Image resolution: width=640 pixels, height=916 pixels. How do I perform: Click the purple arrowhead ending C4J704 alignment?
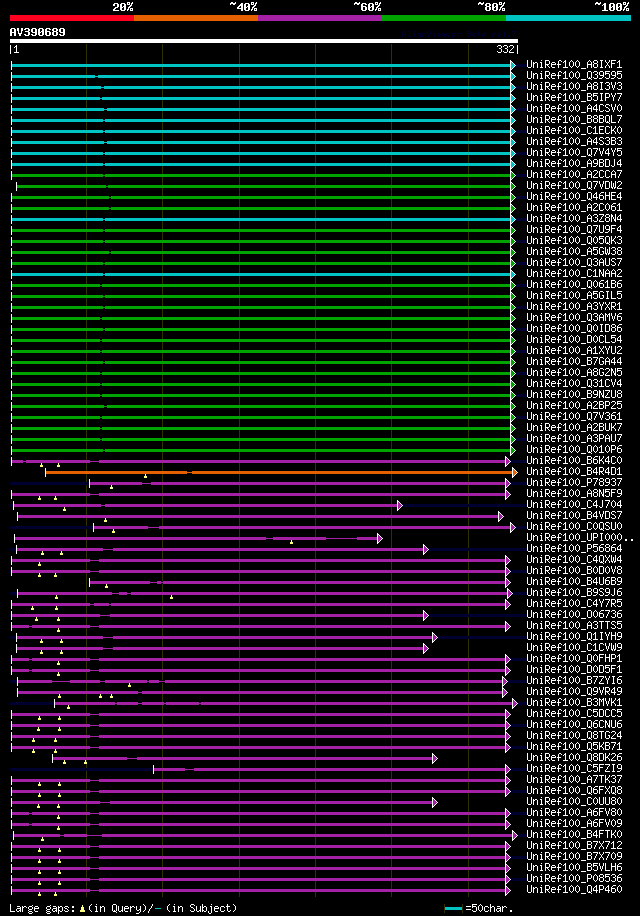(399, 505)
